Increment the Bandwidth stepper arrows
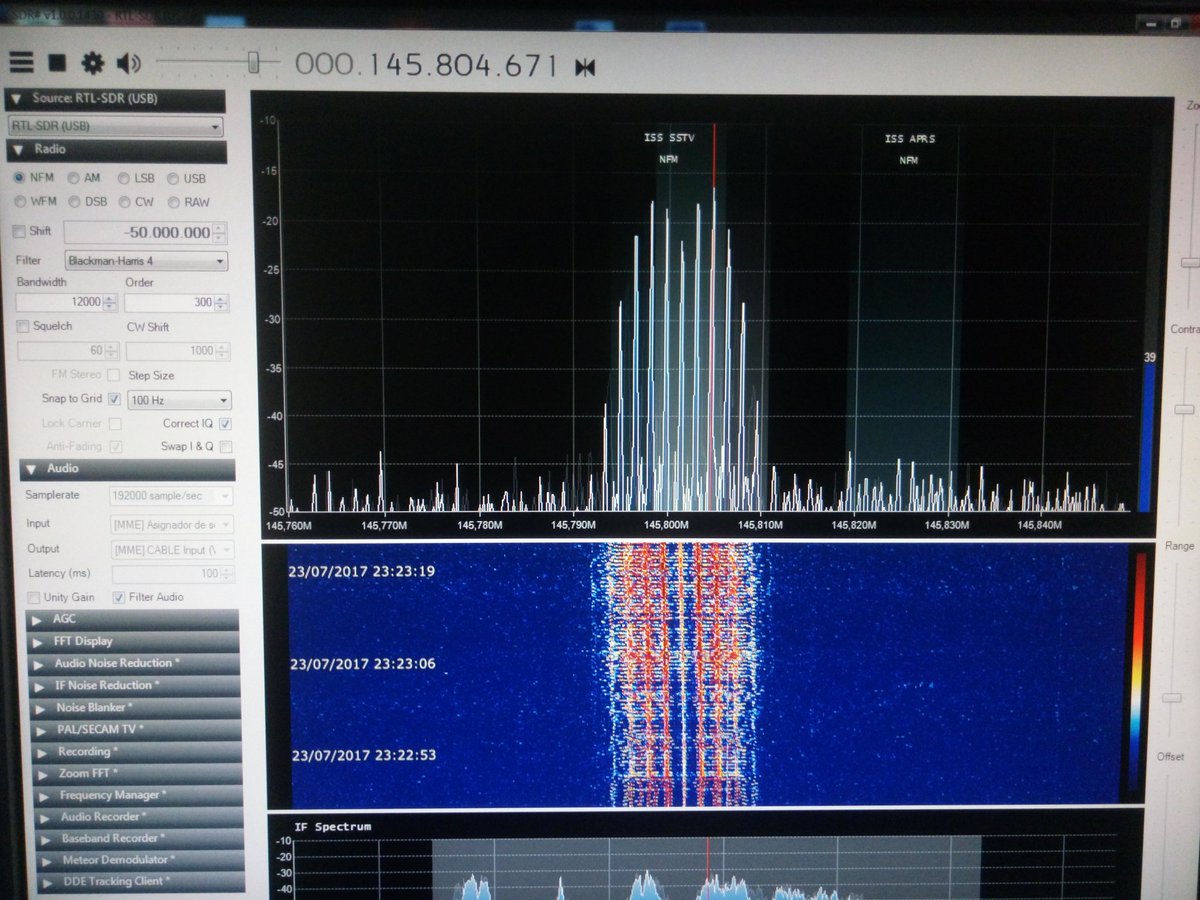Screen dimensions: 1200x900 111,298
